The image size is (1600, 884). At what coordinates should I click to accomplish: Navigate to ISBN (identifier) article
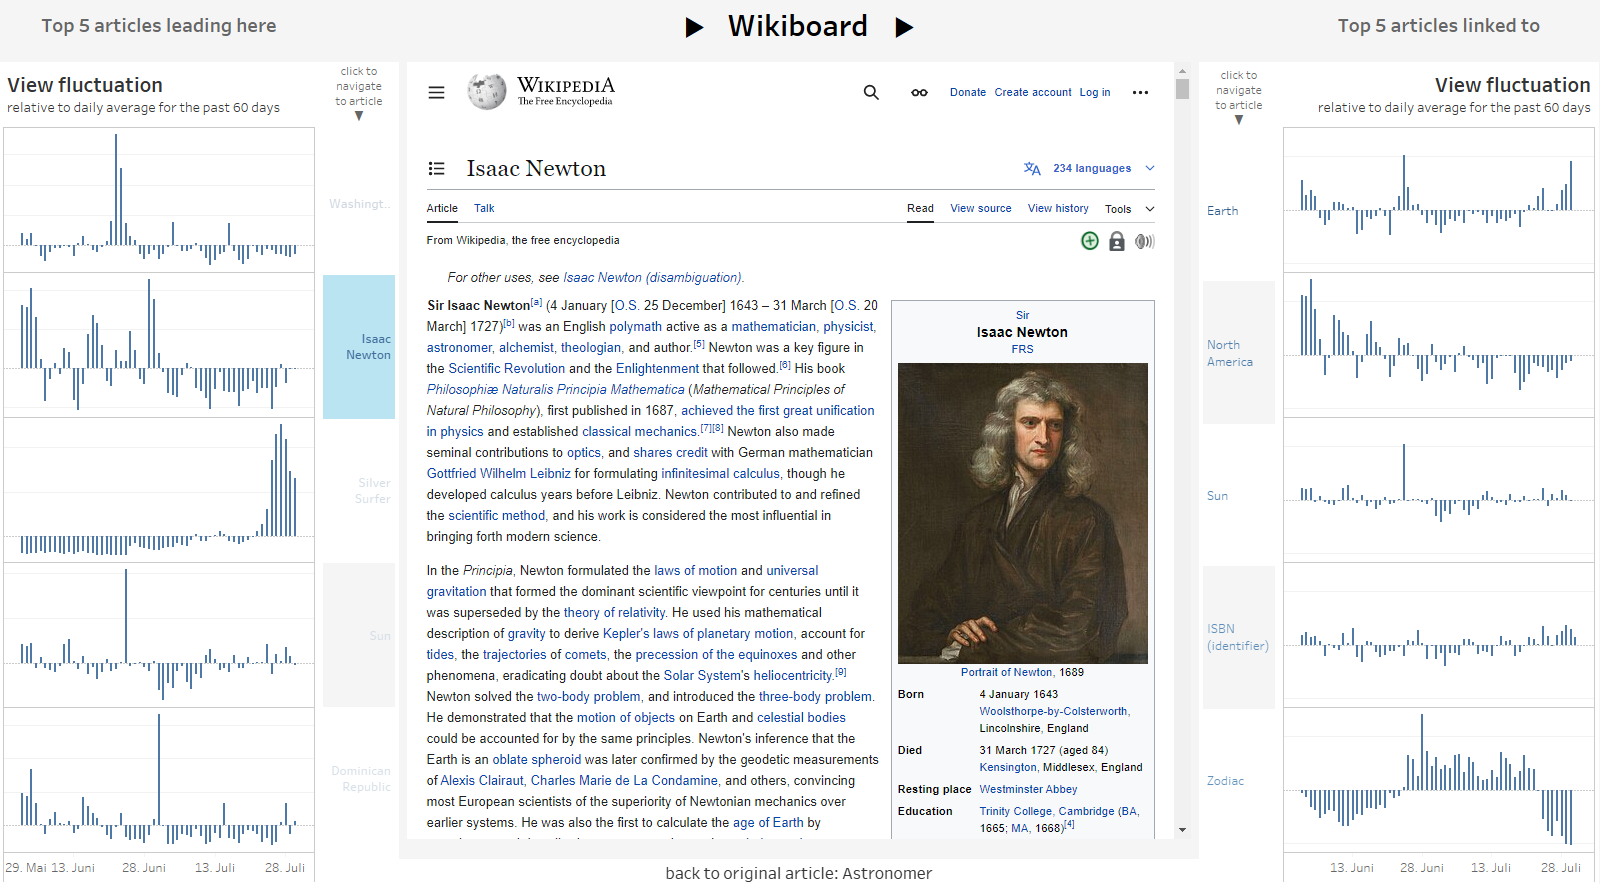pos(1239,637)
